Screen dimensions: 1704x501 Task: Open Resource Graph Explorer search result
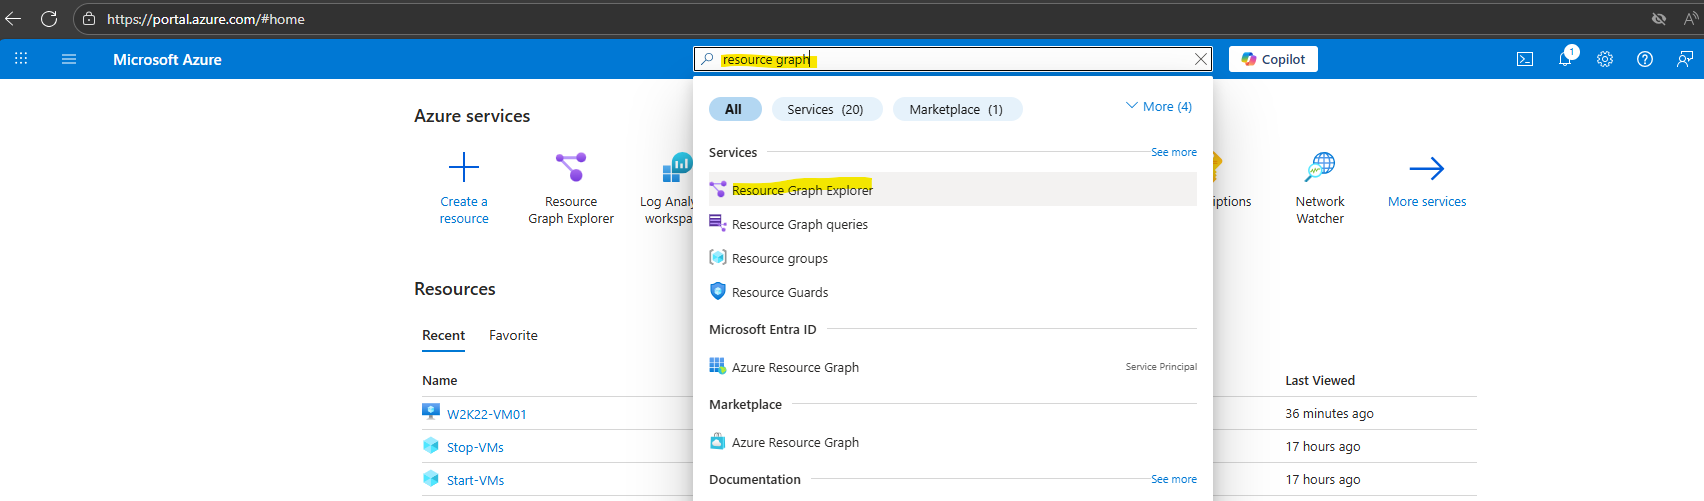tap(953, 190)
